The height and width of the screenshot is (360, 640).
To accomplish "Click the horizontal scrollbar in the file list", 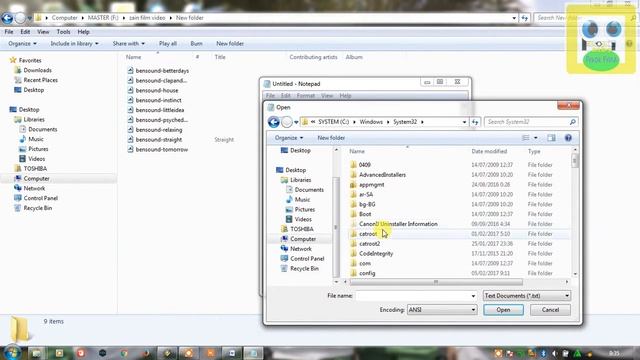I will [436, 282].
